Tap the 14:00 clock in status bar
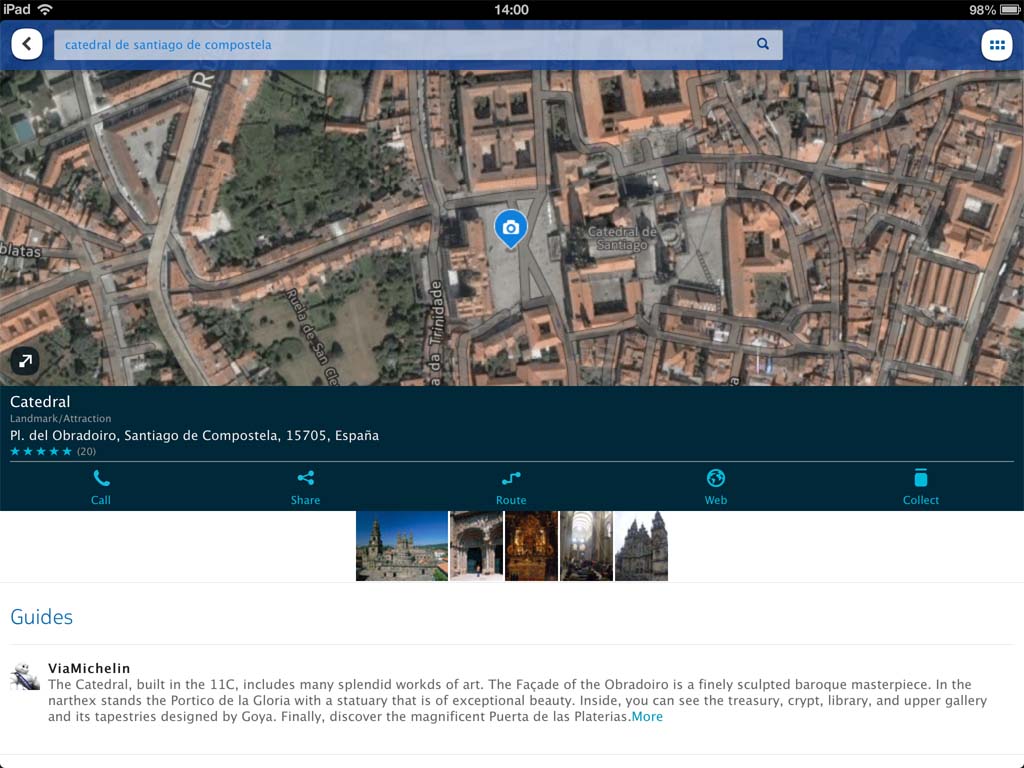 click(511, 10)
